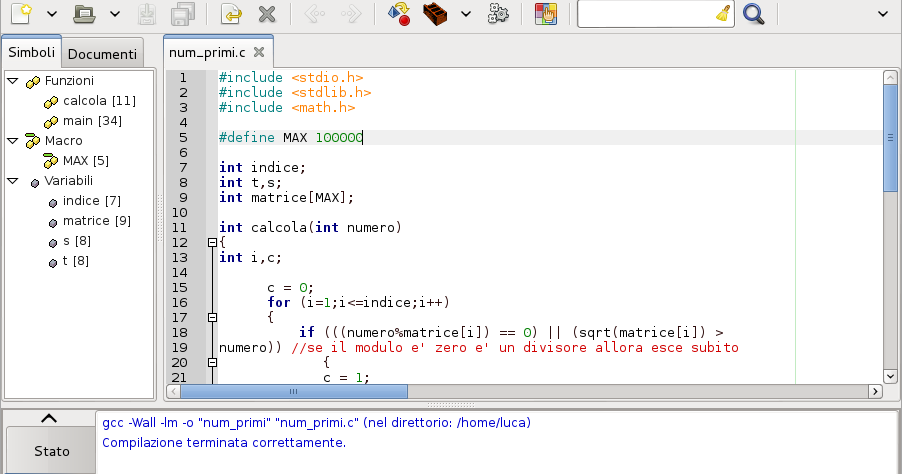The image size is (902, 474).
Task: Close the num_primi.c tab
Action: point(259,52)
